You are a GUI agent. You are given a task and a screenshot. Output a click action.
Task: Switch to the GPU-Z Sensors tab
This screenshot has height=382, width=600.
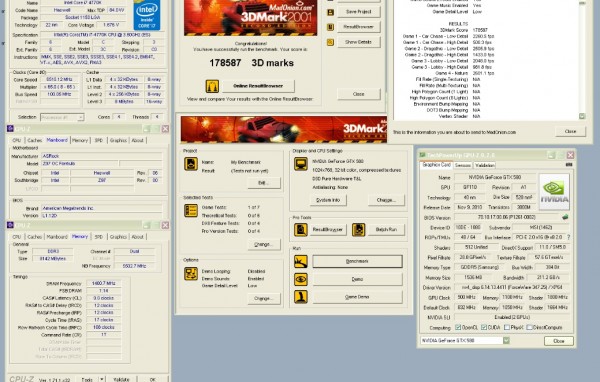point(463,165)
